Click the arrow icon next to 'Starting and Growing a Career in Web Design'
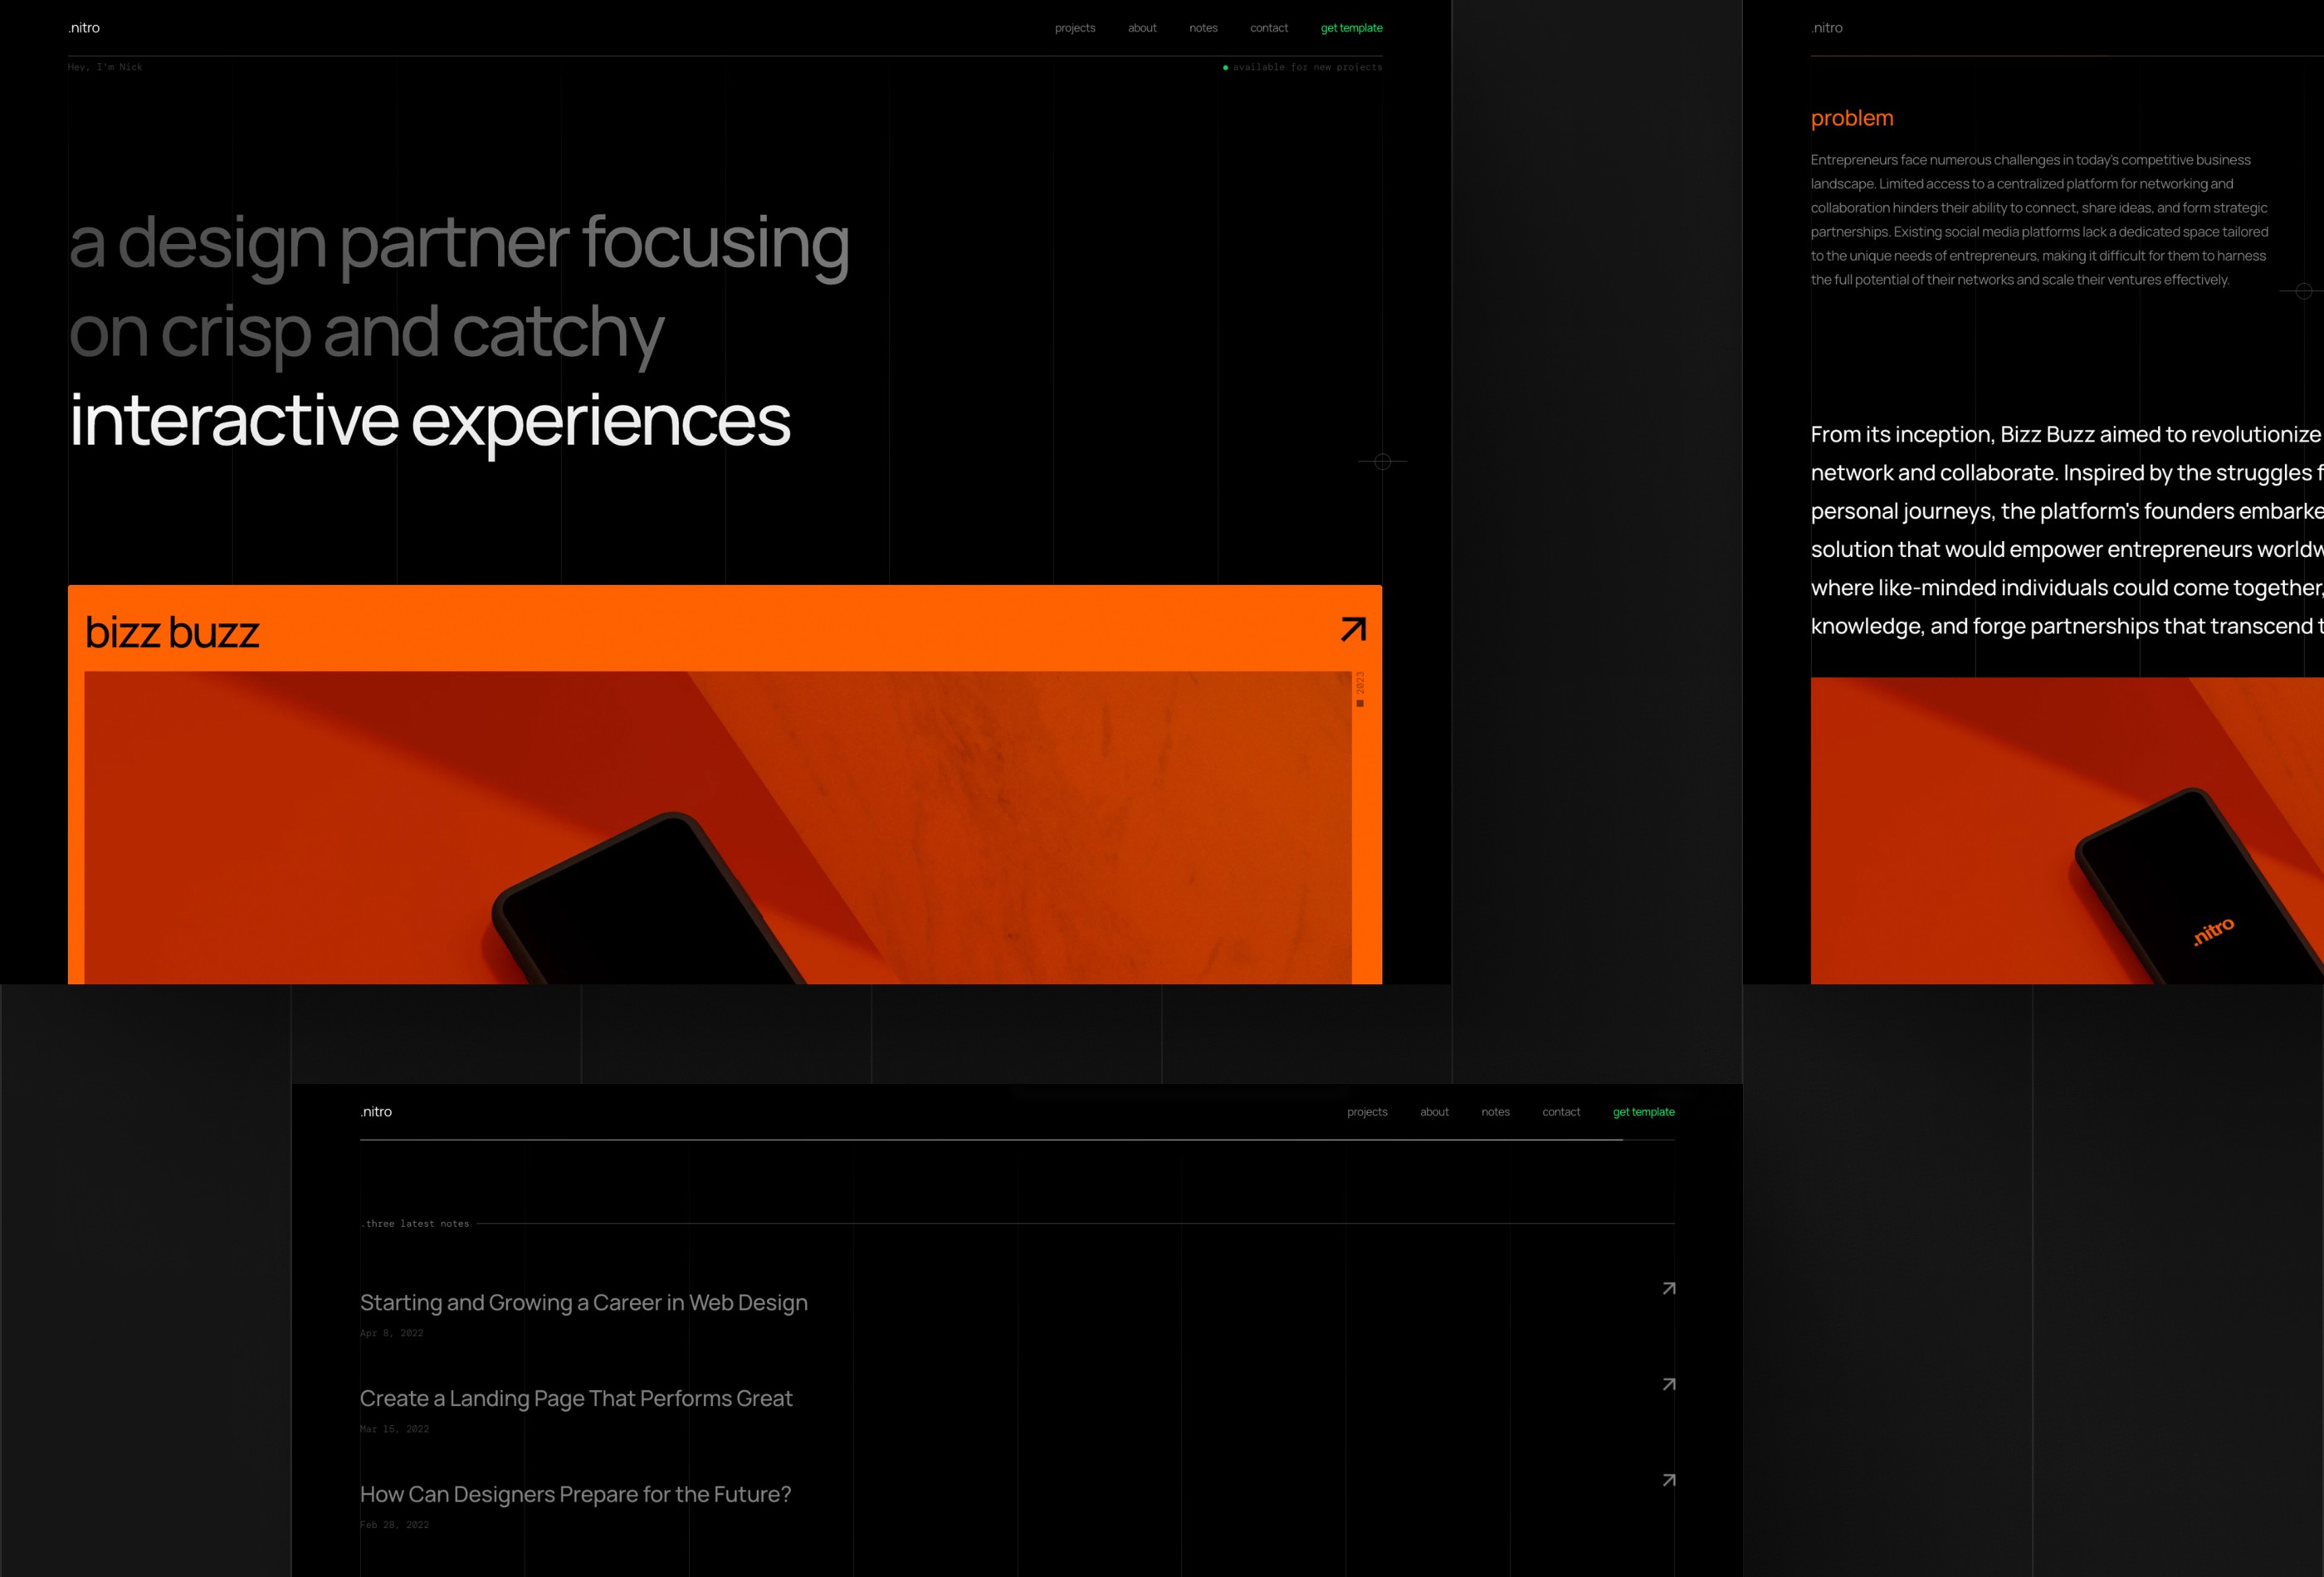2324x1577 pixels. (1667, 1286)
